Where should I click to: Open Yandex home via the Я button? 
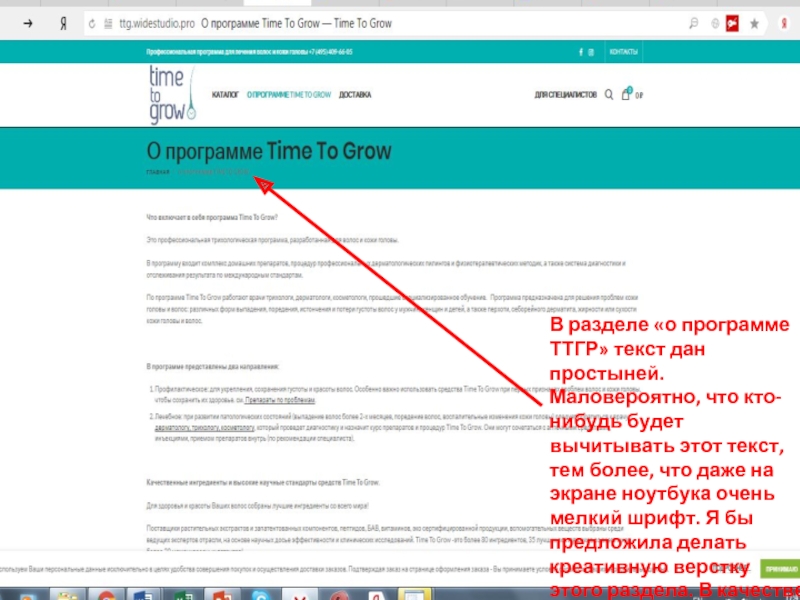click(x=63, y=23)
